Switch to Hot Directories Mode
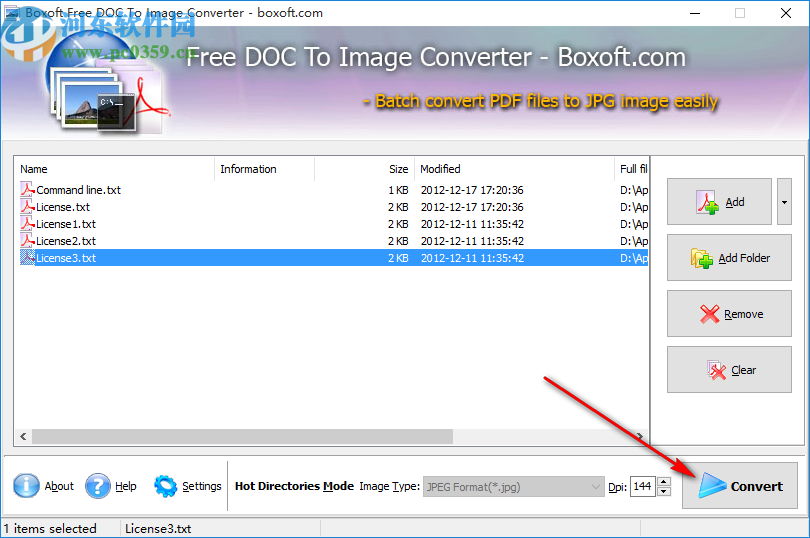Viewport: 810px width, 538px height. coord(294,486)
